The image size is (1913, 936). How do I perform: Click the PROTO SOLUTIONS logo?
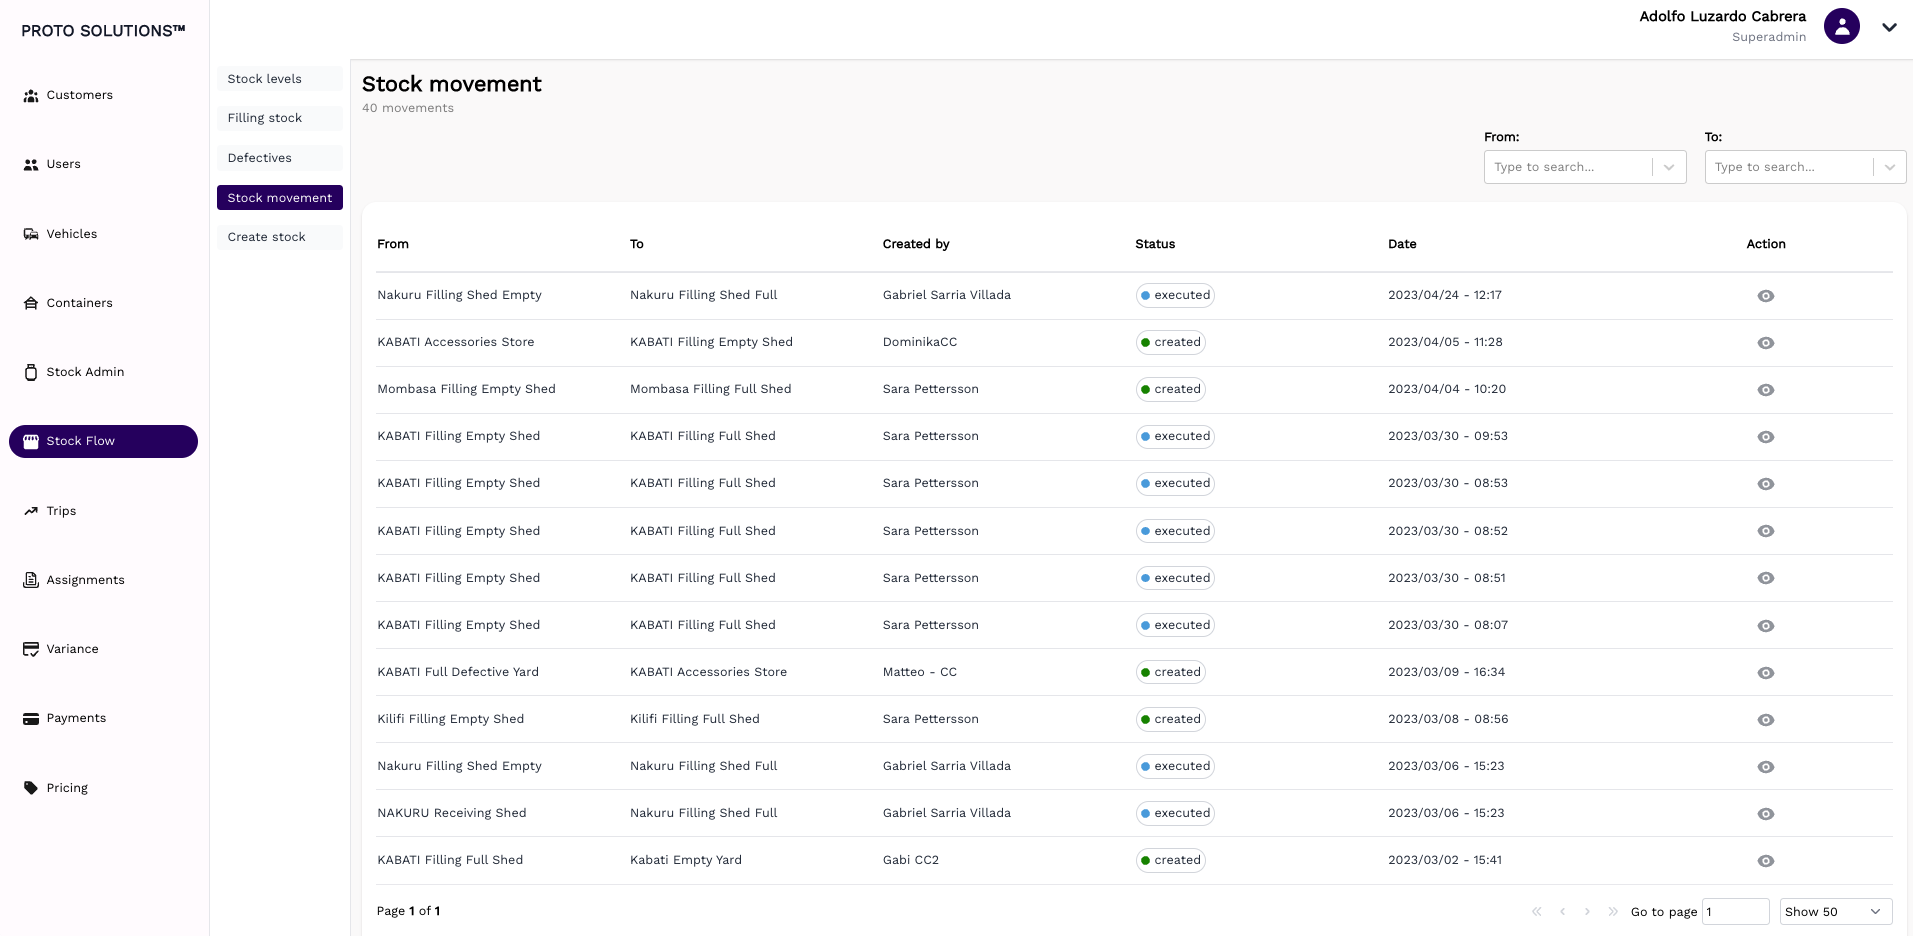tap(103, 31)
